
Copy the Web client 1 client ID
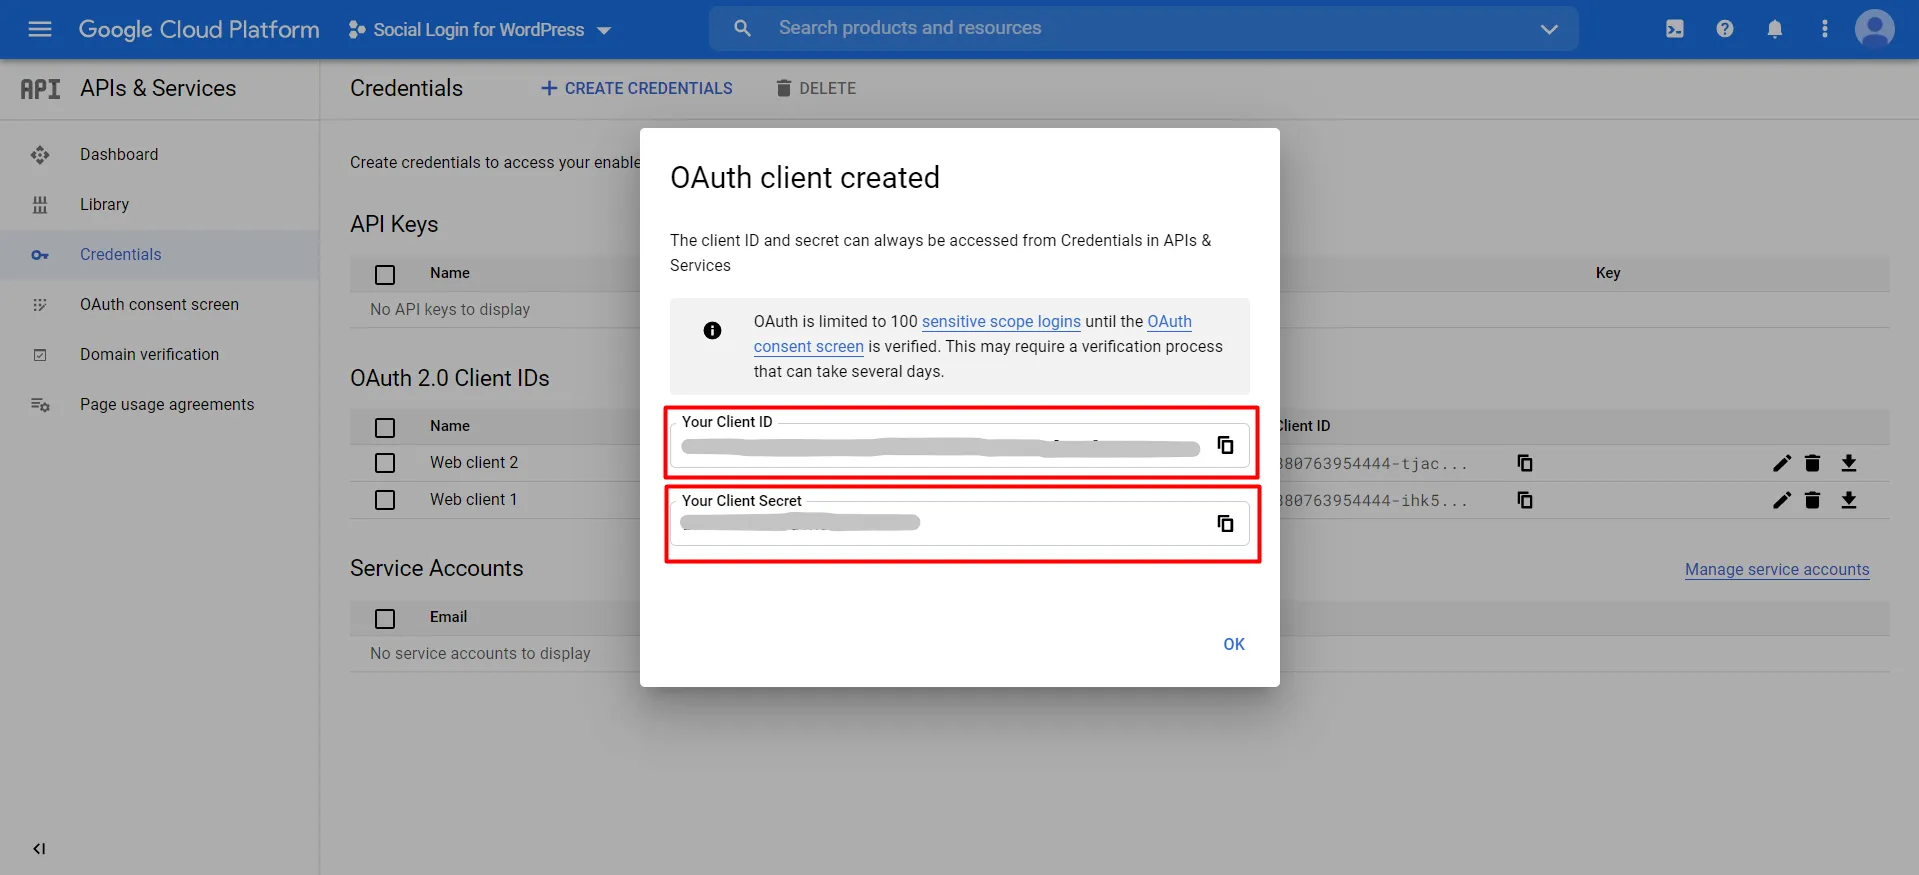[1525, 500]
